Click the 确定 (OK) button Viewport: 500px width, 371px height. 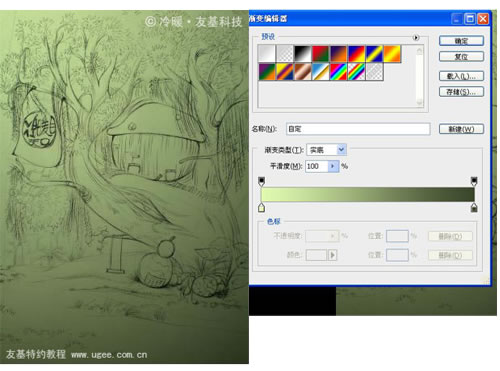[x=461, y=41]
